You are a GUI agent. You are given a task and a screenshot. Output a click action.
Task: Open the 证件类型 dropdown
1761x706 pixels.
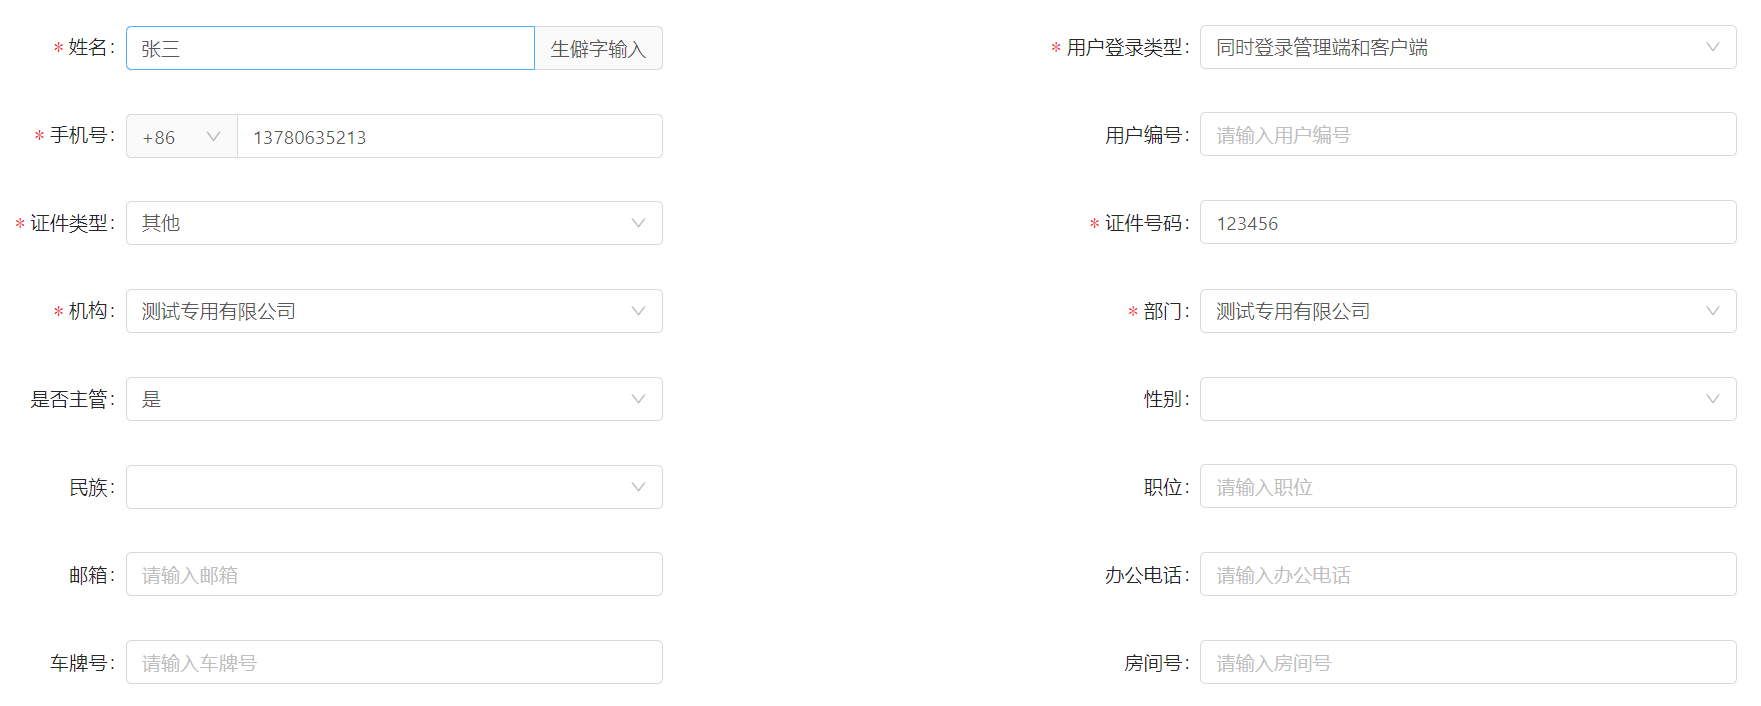(x=394, y=223)
